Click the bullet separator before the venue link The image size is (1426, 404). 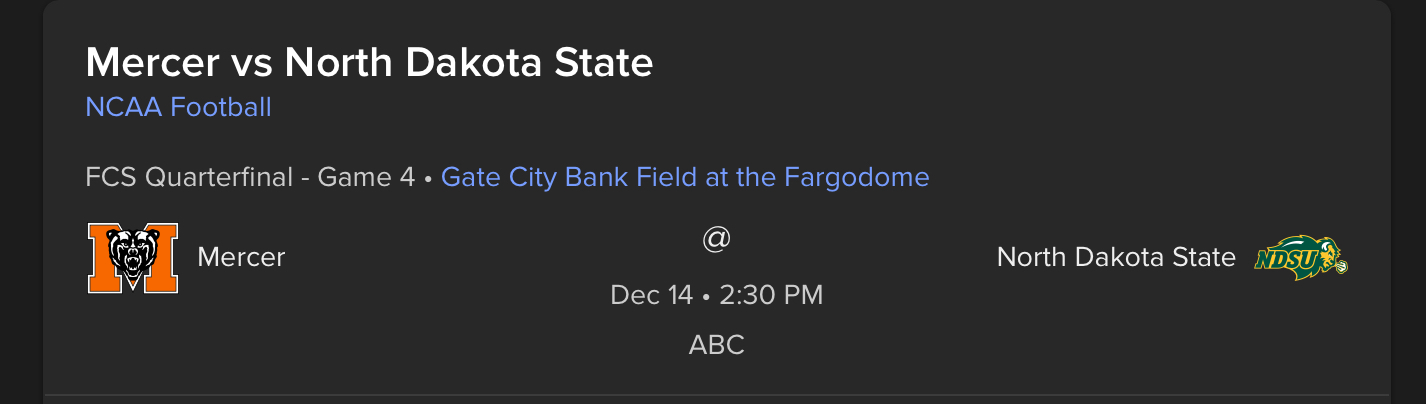click(428, 178)
